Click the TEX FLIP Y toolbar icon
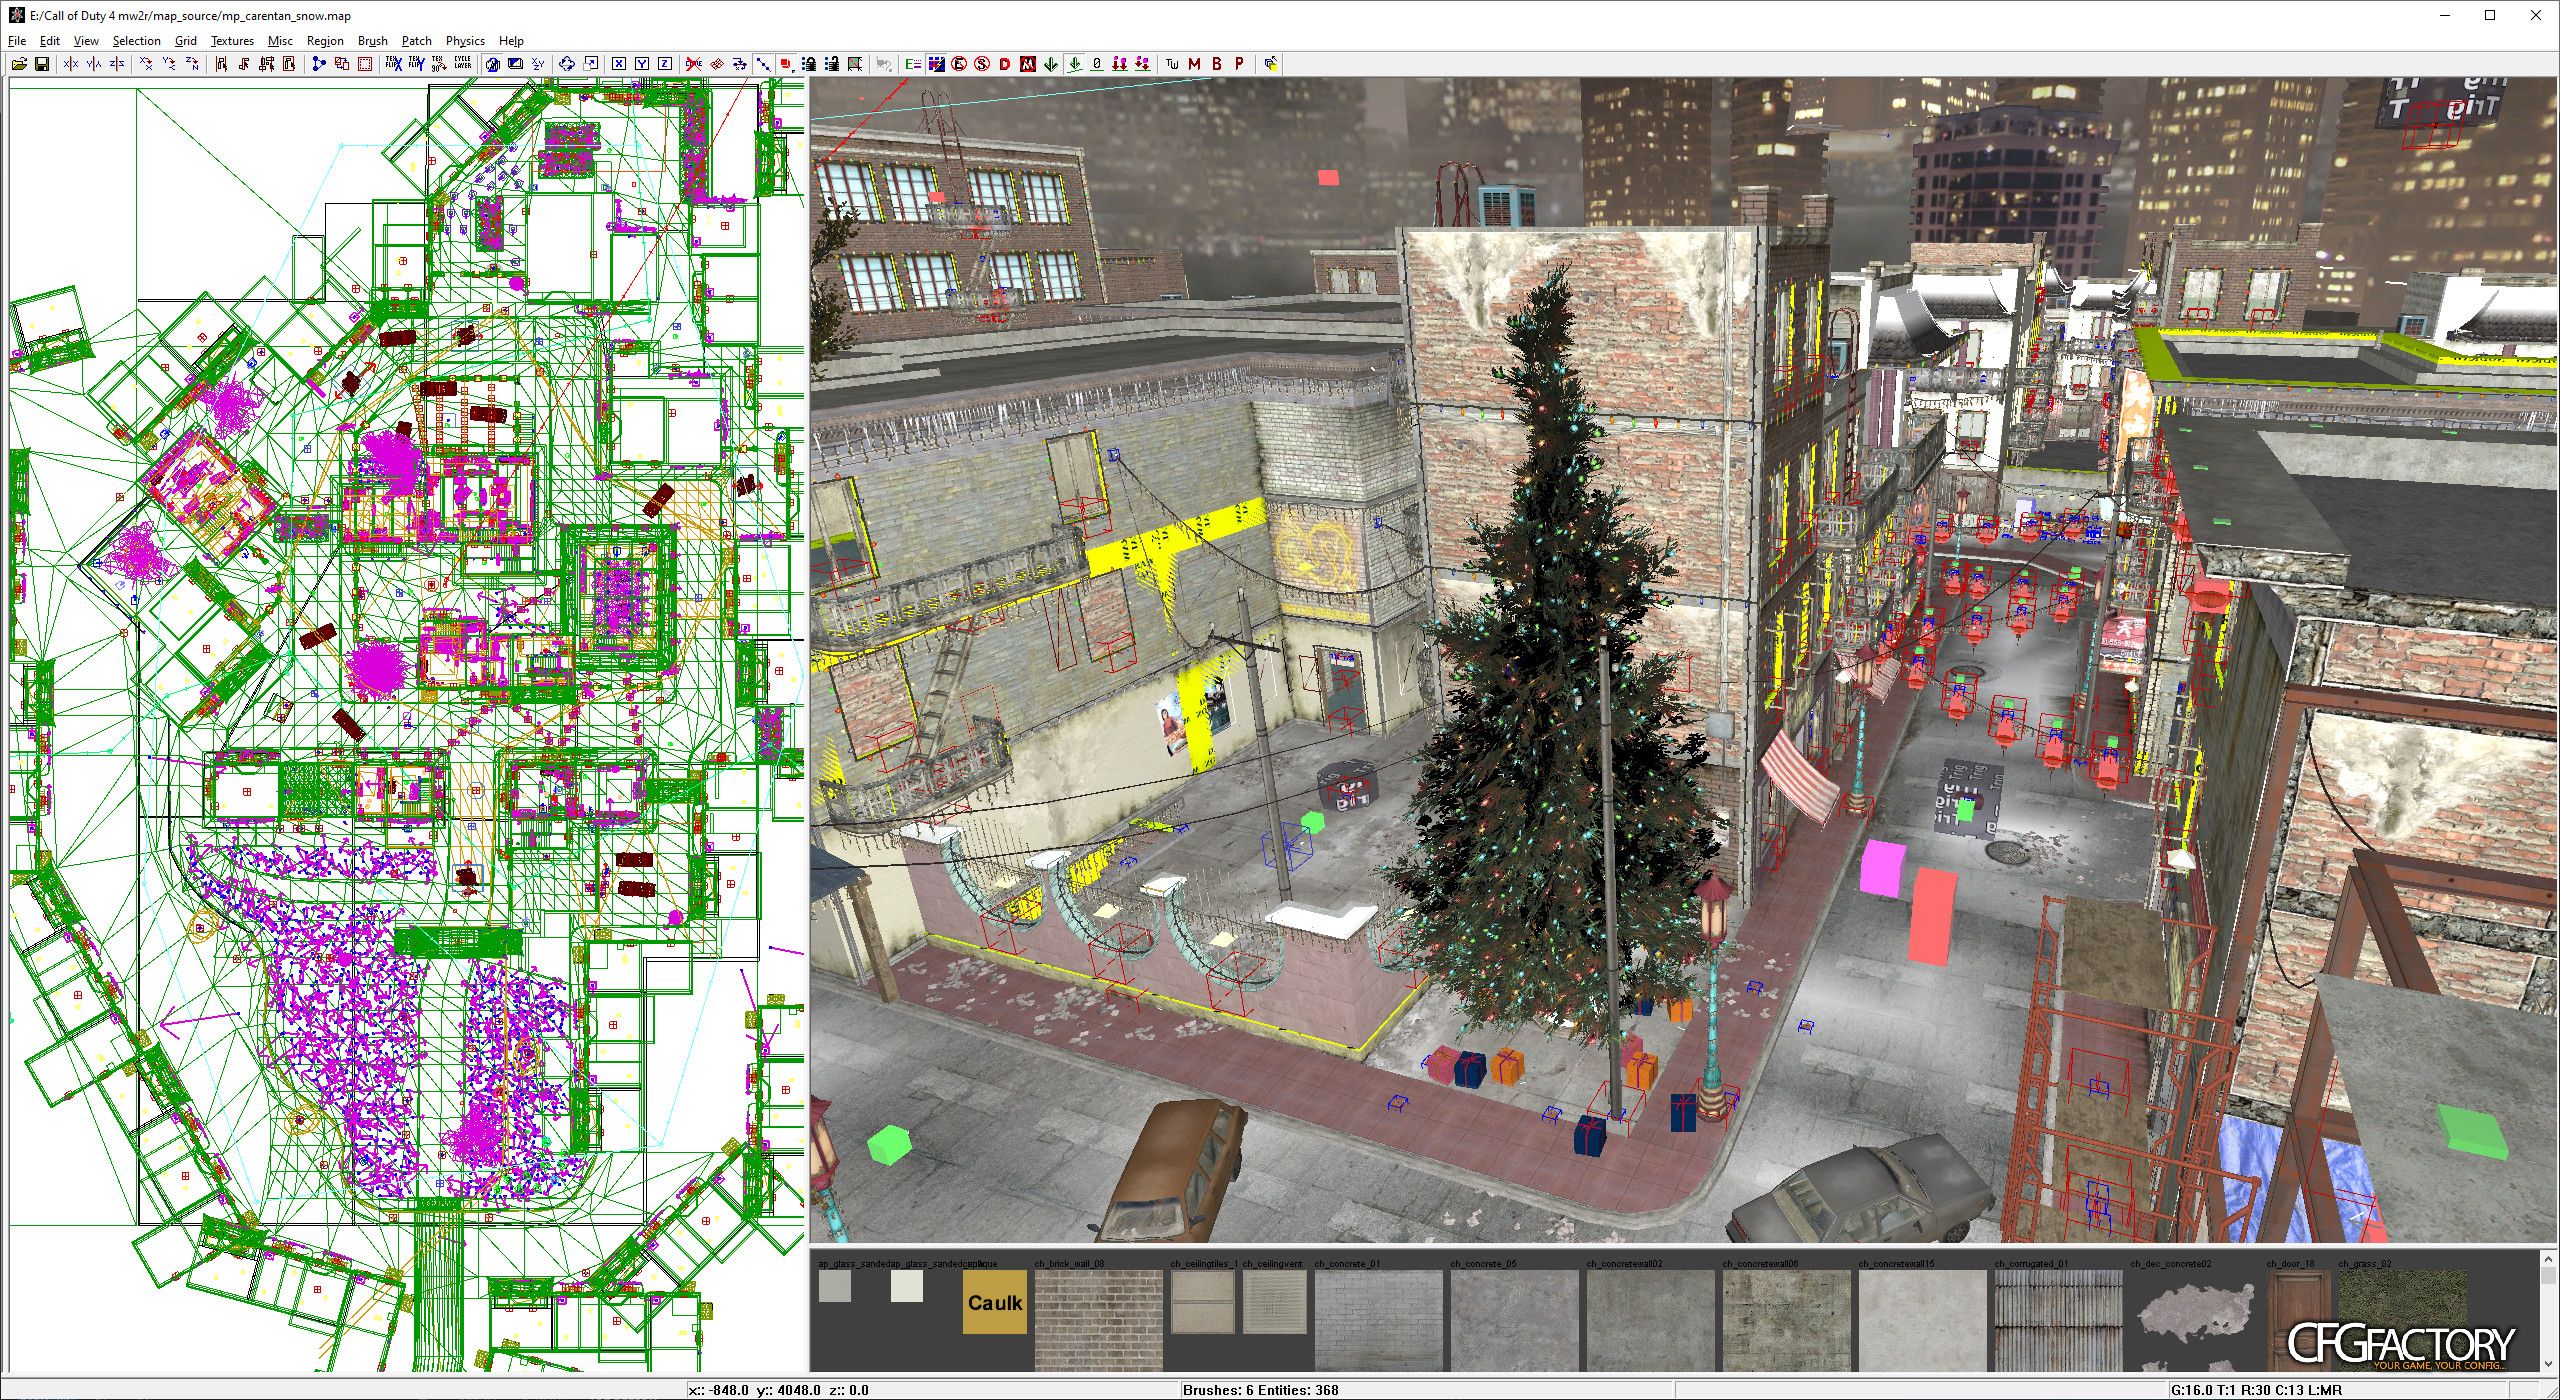 tap(416, 64)
